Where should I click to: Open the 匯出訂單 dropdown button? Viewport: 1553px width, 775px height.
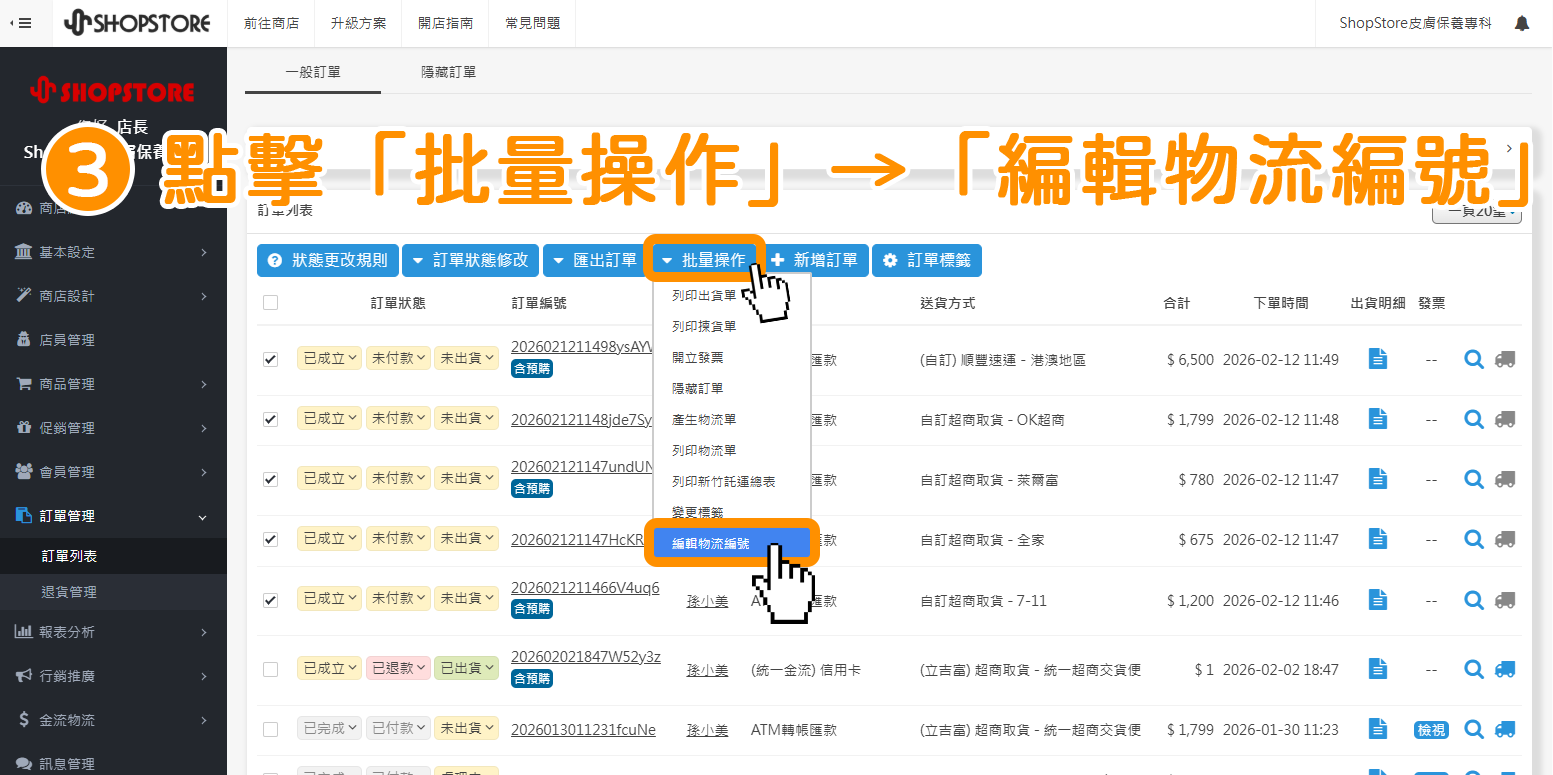point(595,260)
